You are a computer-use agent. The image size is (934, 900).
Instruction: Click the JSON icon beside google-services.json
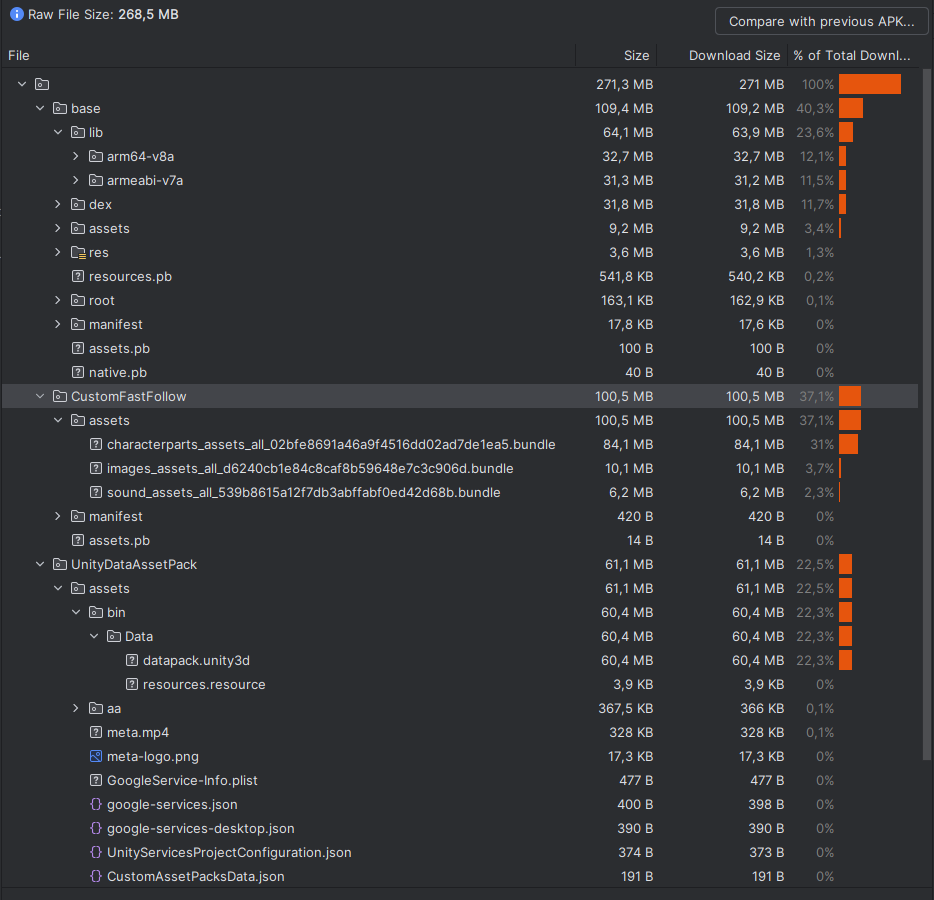point(94,804)
